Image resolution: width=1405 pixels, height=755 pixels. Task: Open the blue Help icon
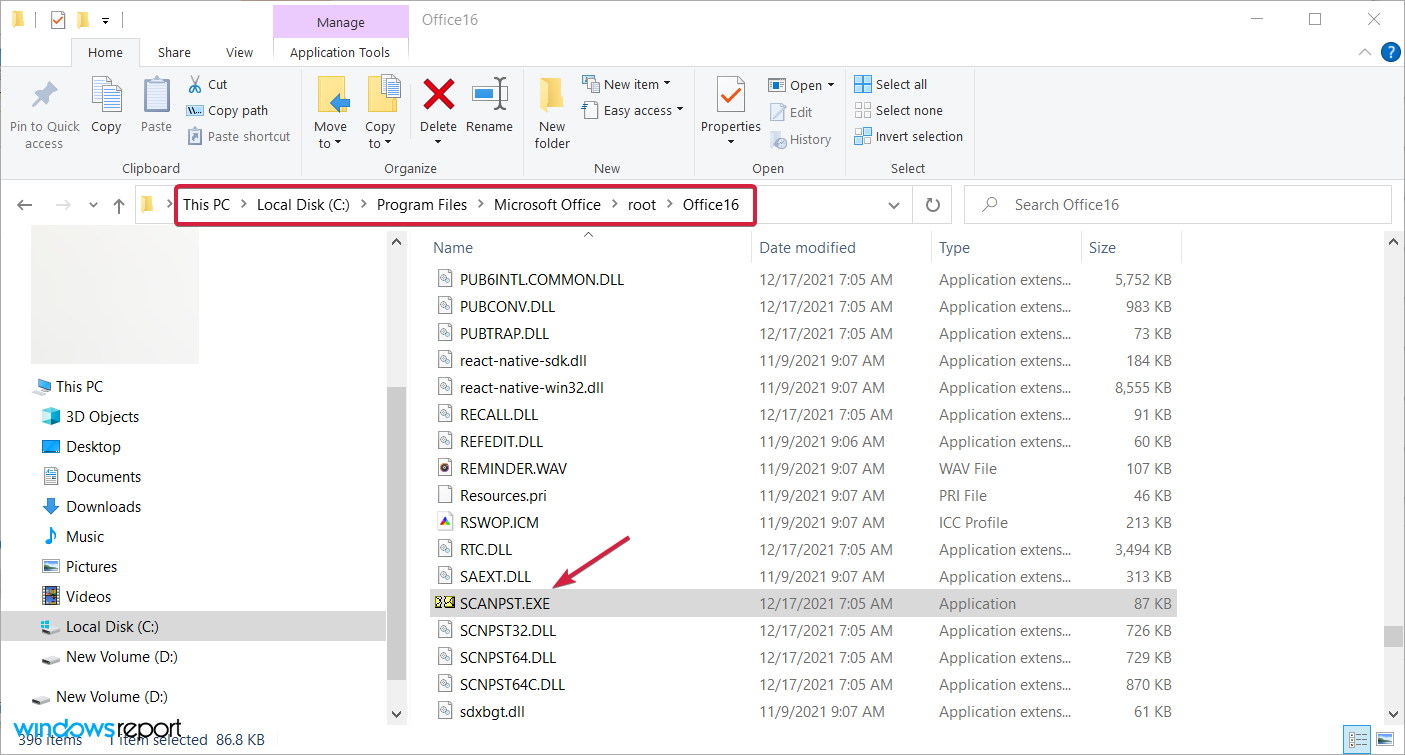pos(1390,52)
